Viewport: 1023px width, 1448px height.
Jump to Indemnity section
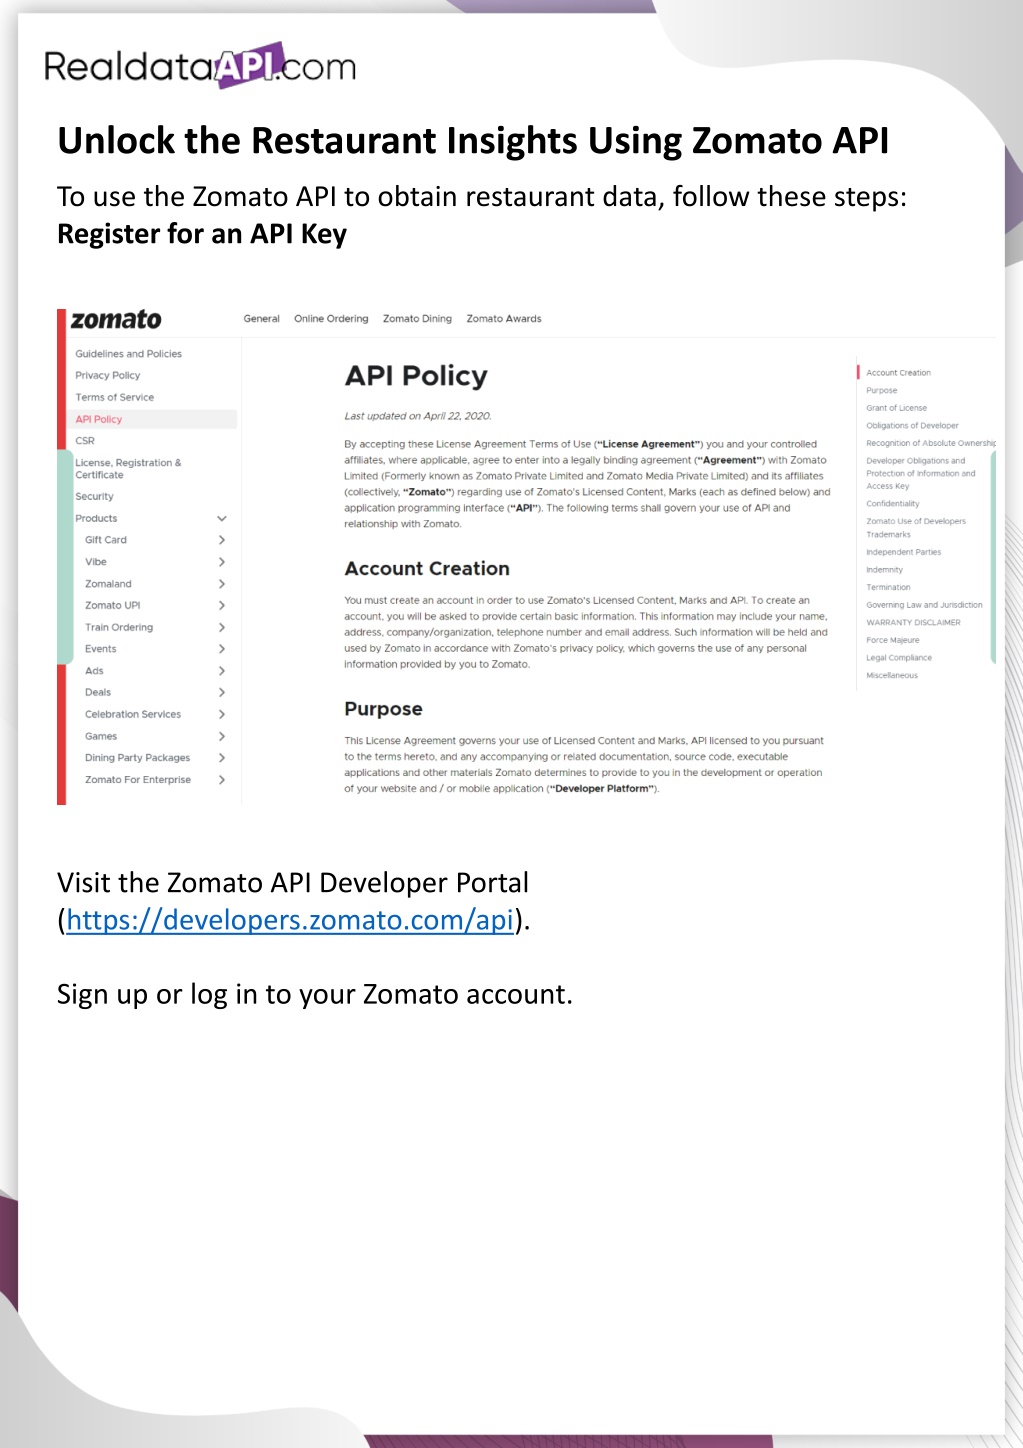(885, 570)
